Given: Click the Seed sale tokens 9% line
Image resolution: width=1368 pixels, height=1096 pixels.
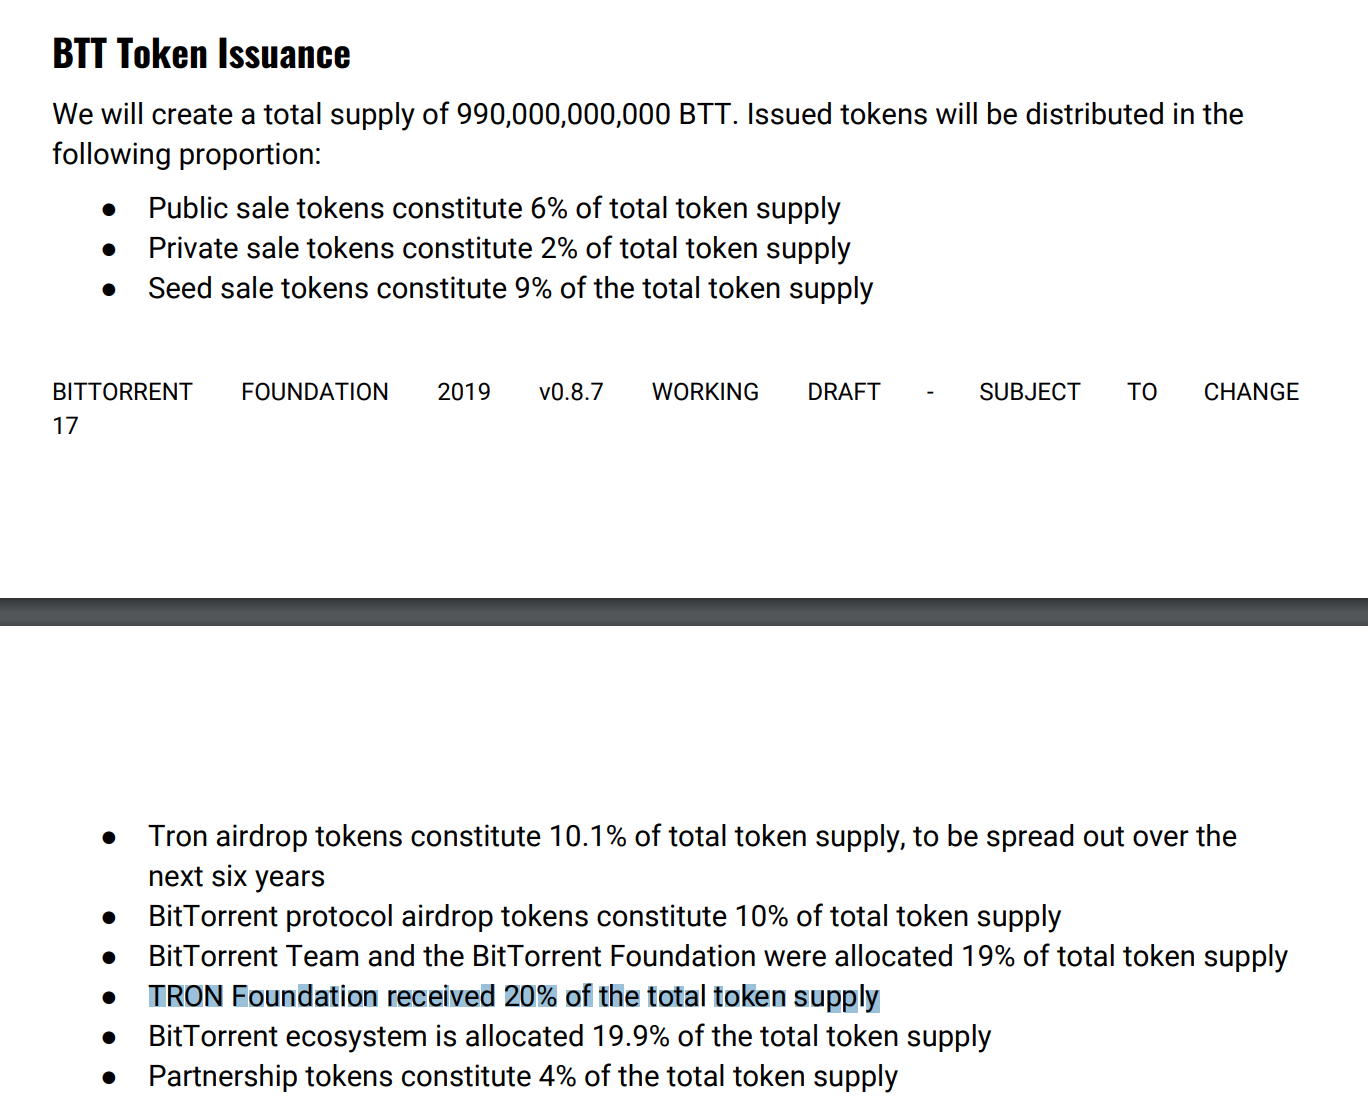Looking at the screenshot, I should click(x=510, y=288).
